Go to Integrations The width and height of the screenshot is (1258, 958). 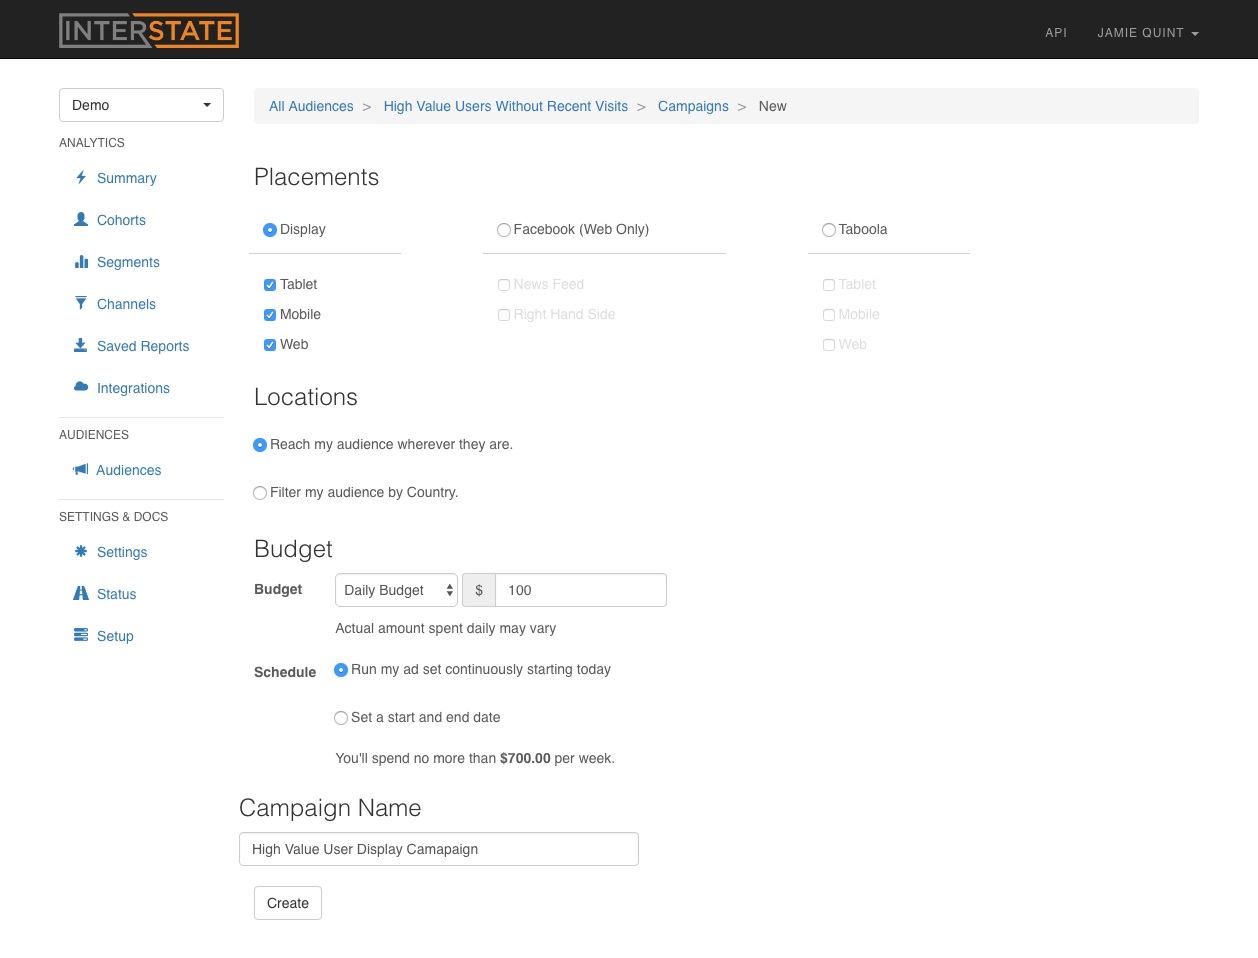click(x=133, y=388)
